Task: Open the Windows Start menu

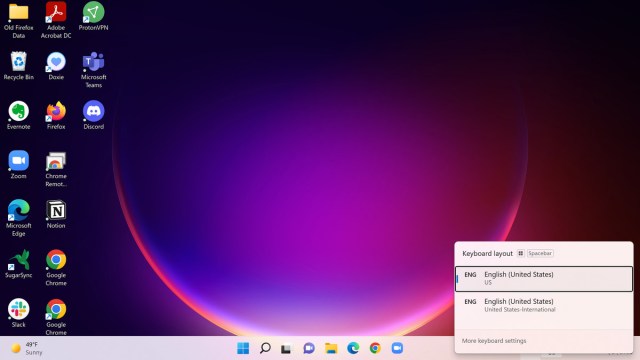Action: [243, 348]
